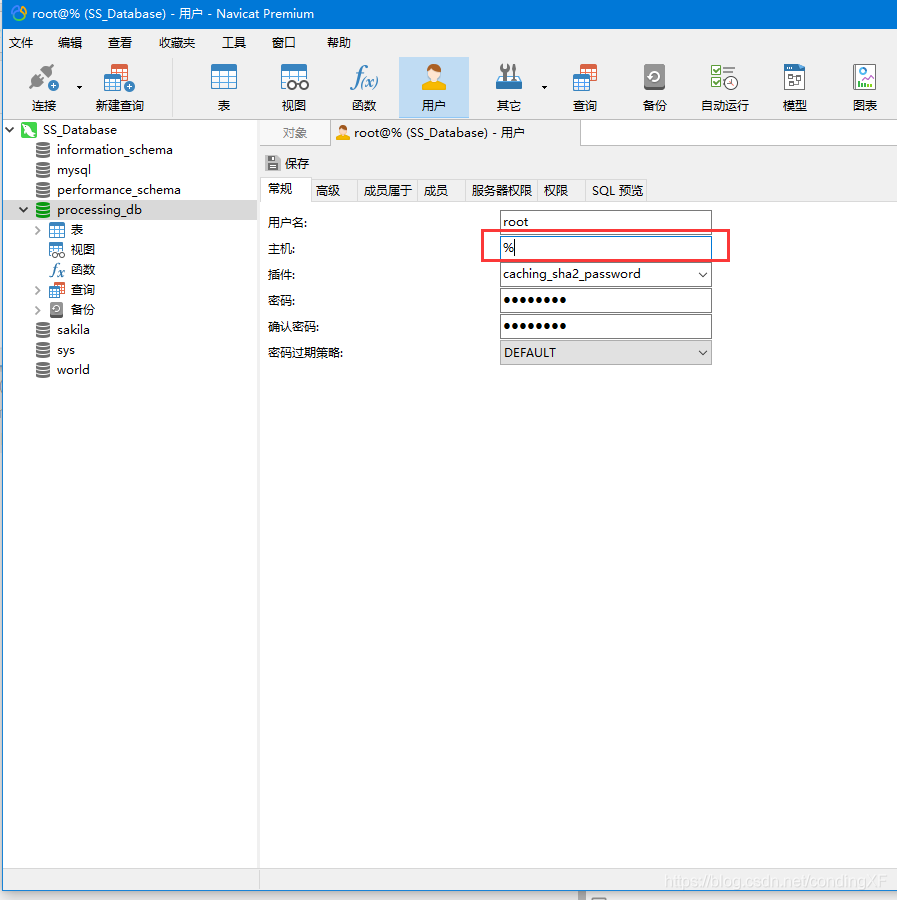The image size is (897, 900).
Task: Collapse the SS_Database connection node
Action: tap(10, 130)
